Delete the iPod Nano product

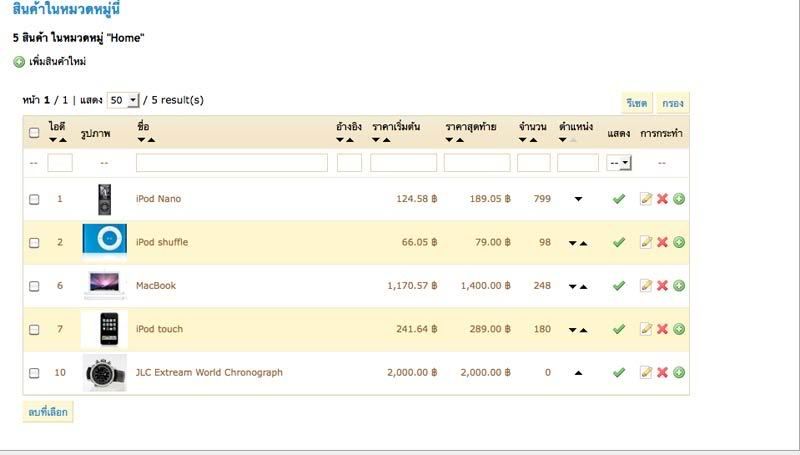tap(662, 199)
